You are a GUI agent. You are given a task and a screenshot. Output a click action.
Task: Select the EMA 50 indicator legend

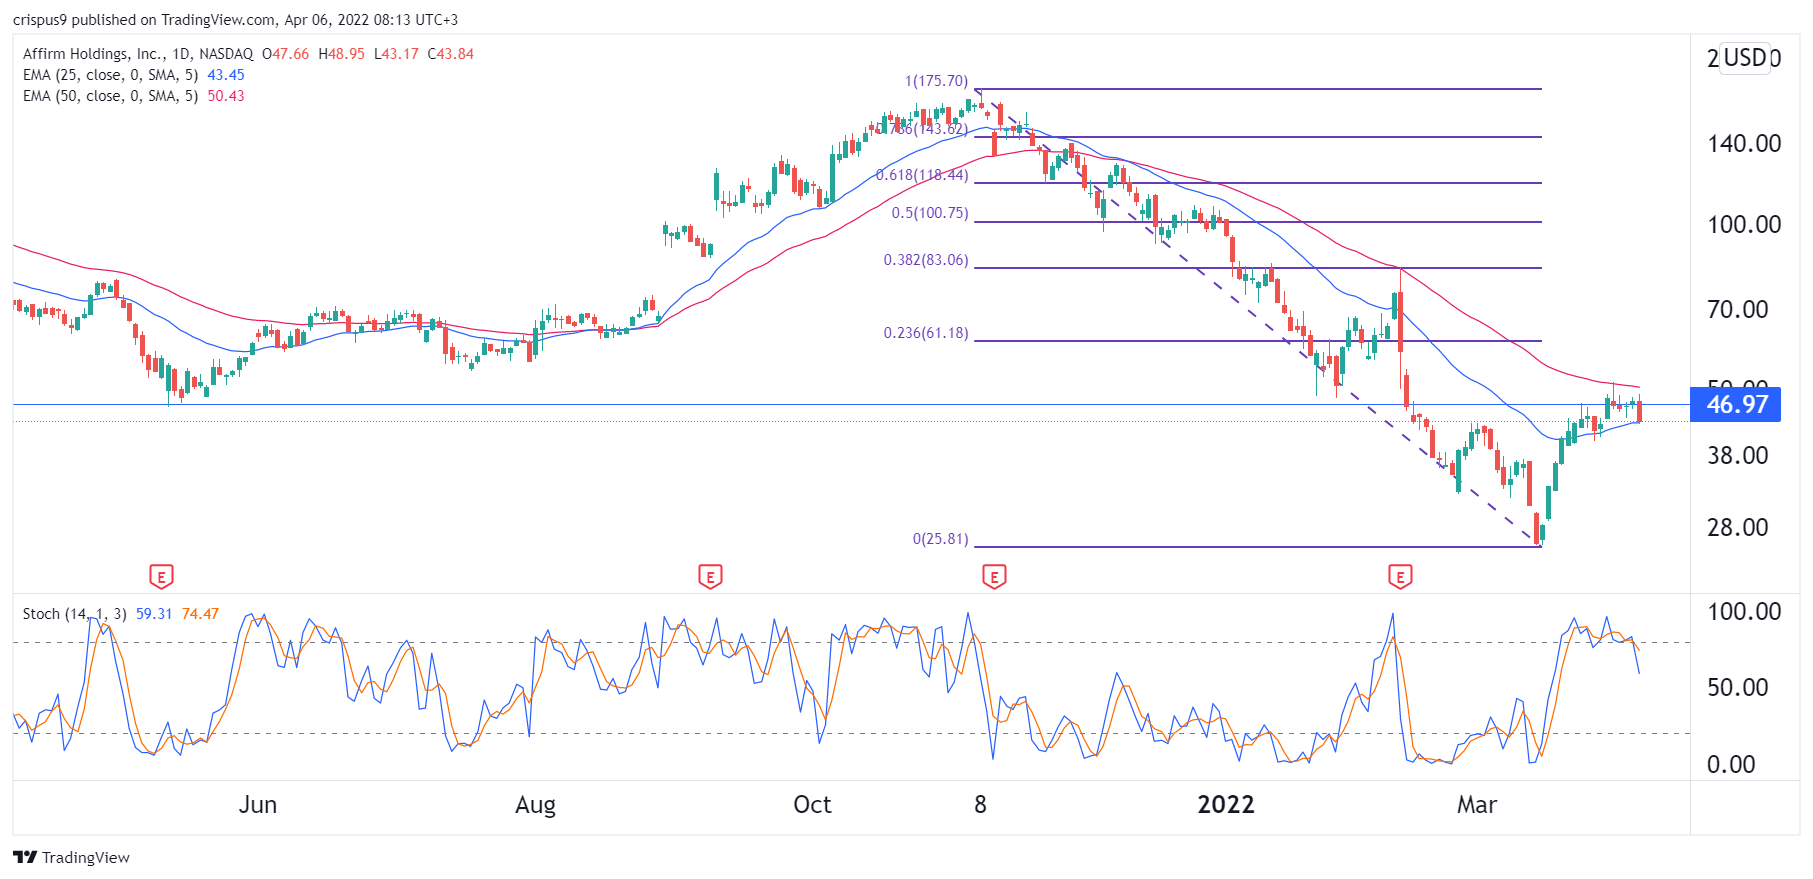110,96
